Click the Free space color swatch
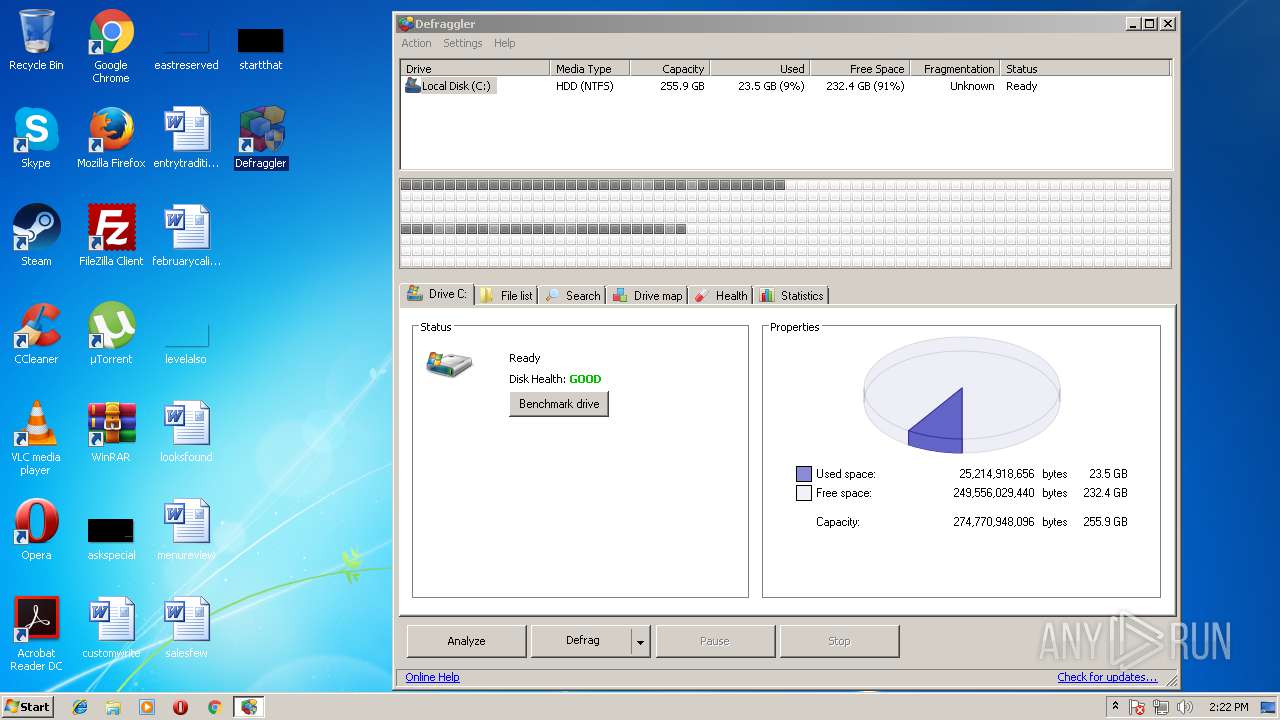1280x720 pixels. [804, 493]
